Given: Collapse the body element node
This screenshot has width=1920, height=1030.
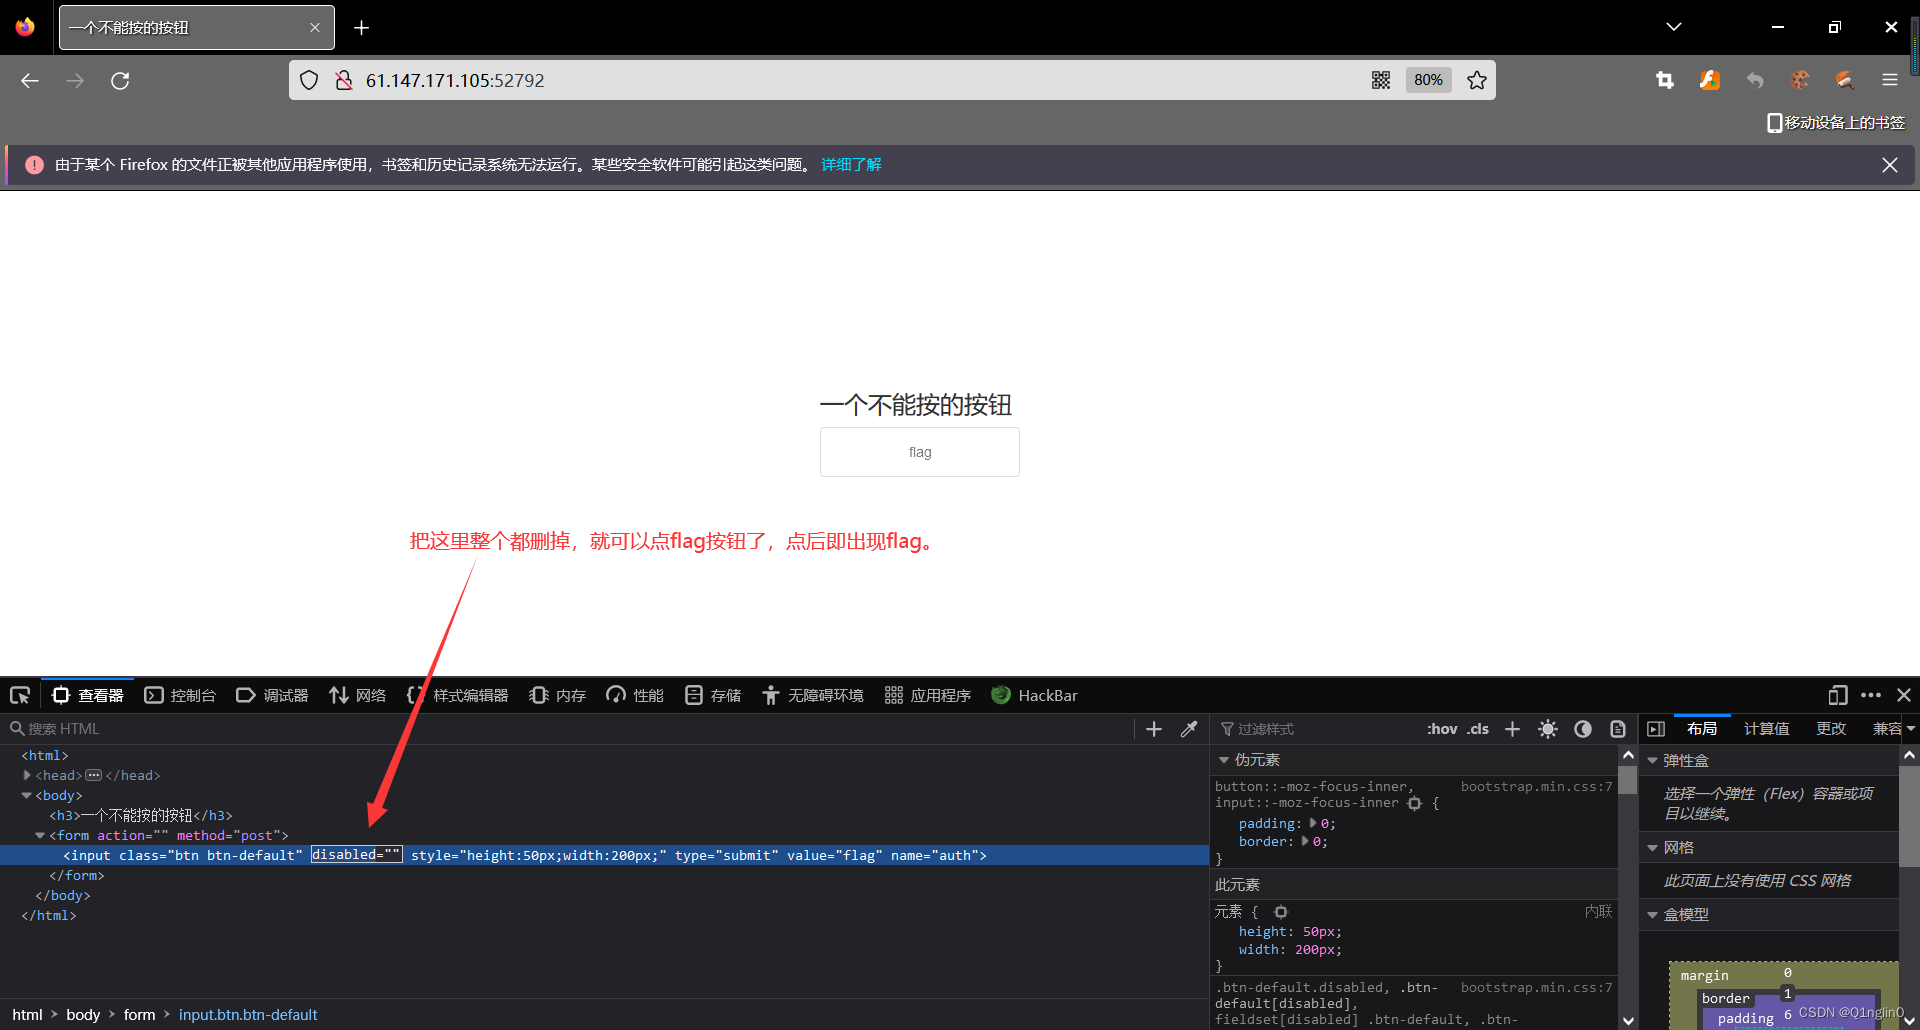Looking at the screenshot, I should [27, 795].
